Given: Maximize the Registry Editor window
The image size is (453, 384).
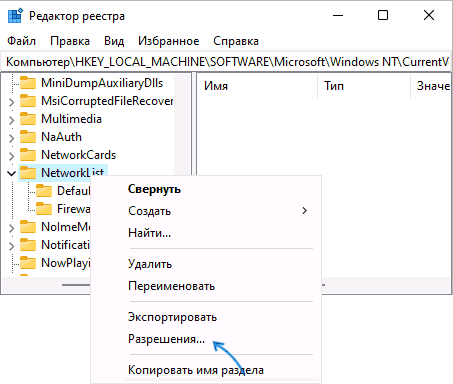Looking at the screenshot, I should (x=383, y=15).
